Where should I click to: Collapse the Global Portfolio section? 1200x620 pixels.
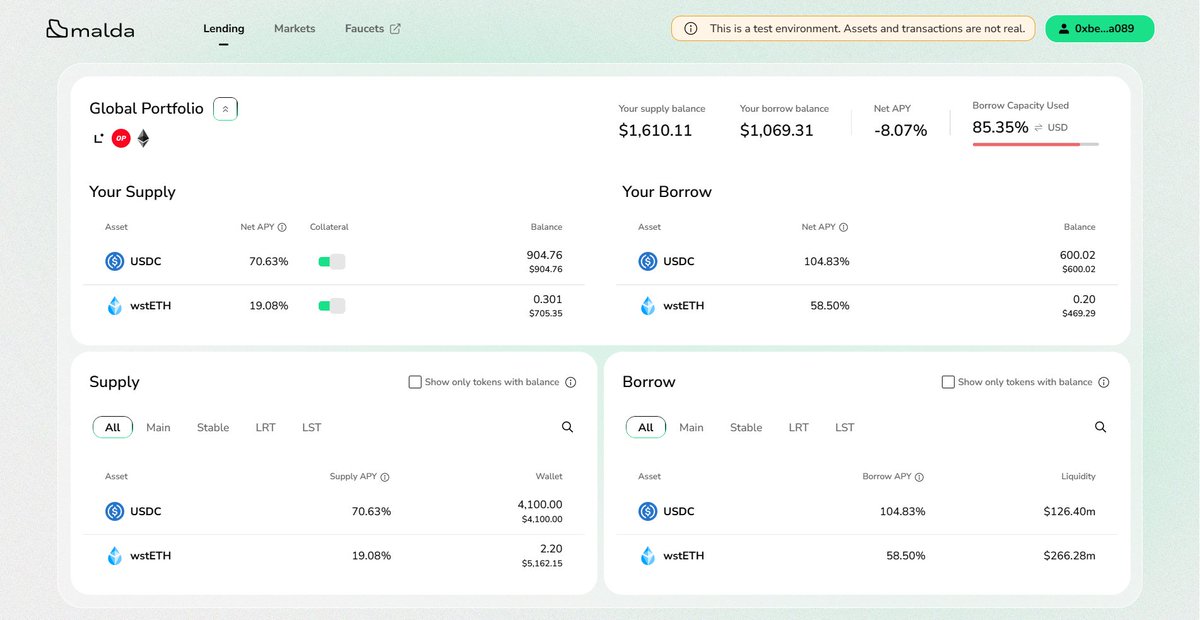[225, 109]
